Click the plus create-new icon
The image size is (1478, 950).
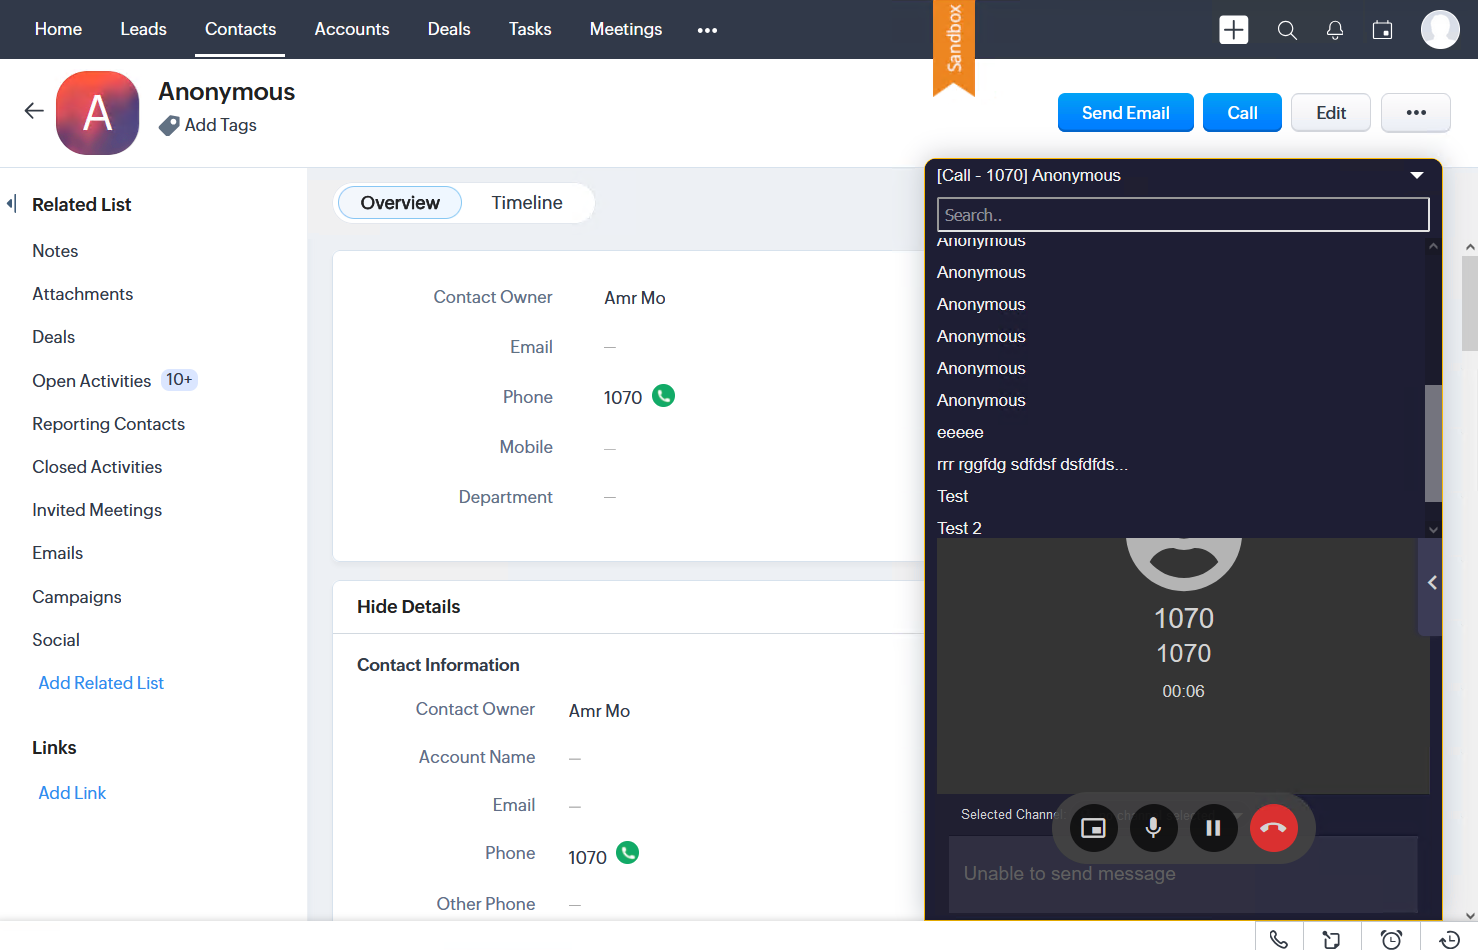[1233, 30]
